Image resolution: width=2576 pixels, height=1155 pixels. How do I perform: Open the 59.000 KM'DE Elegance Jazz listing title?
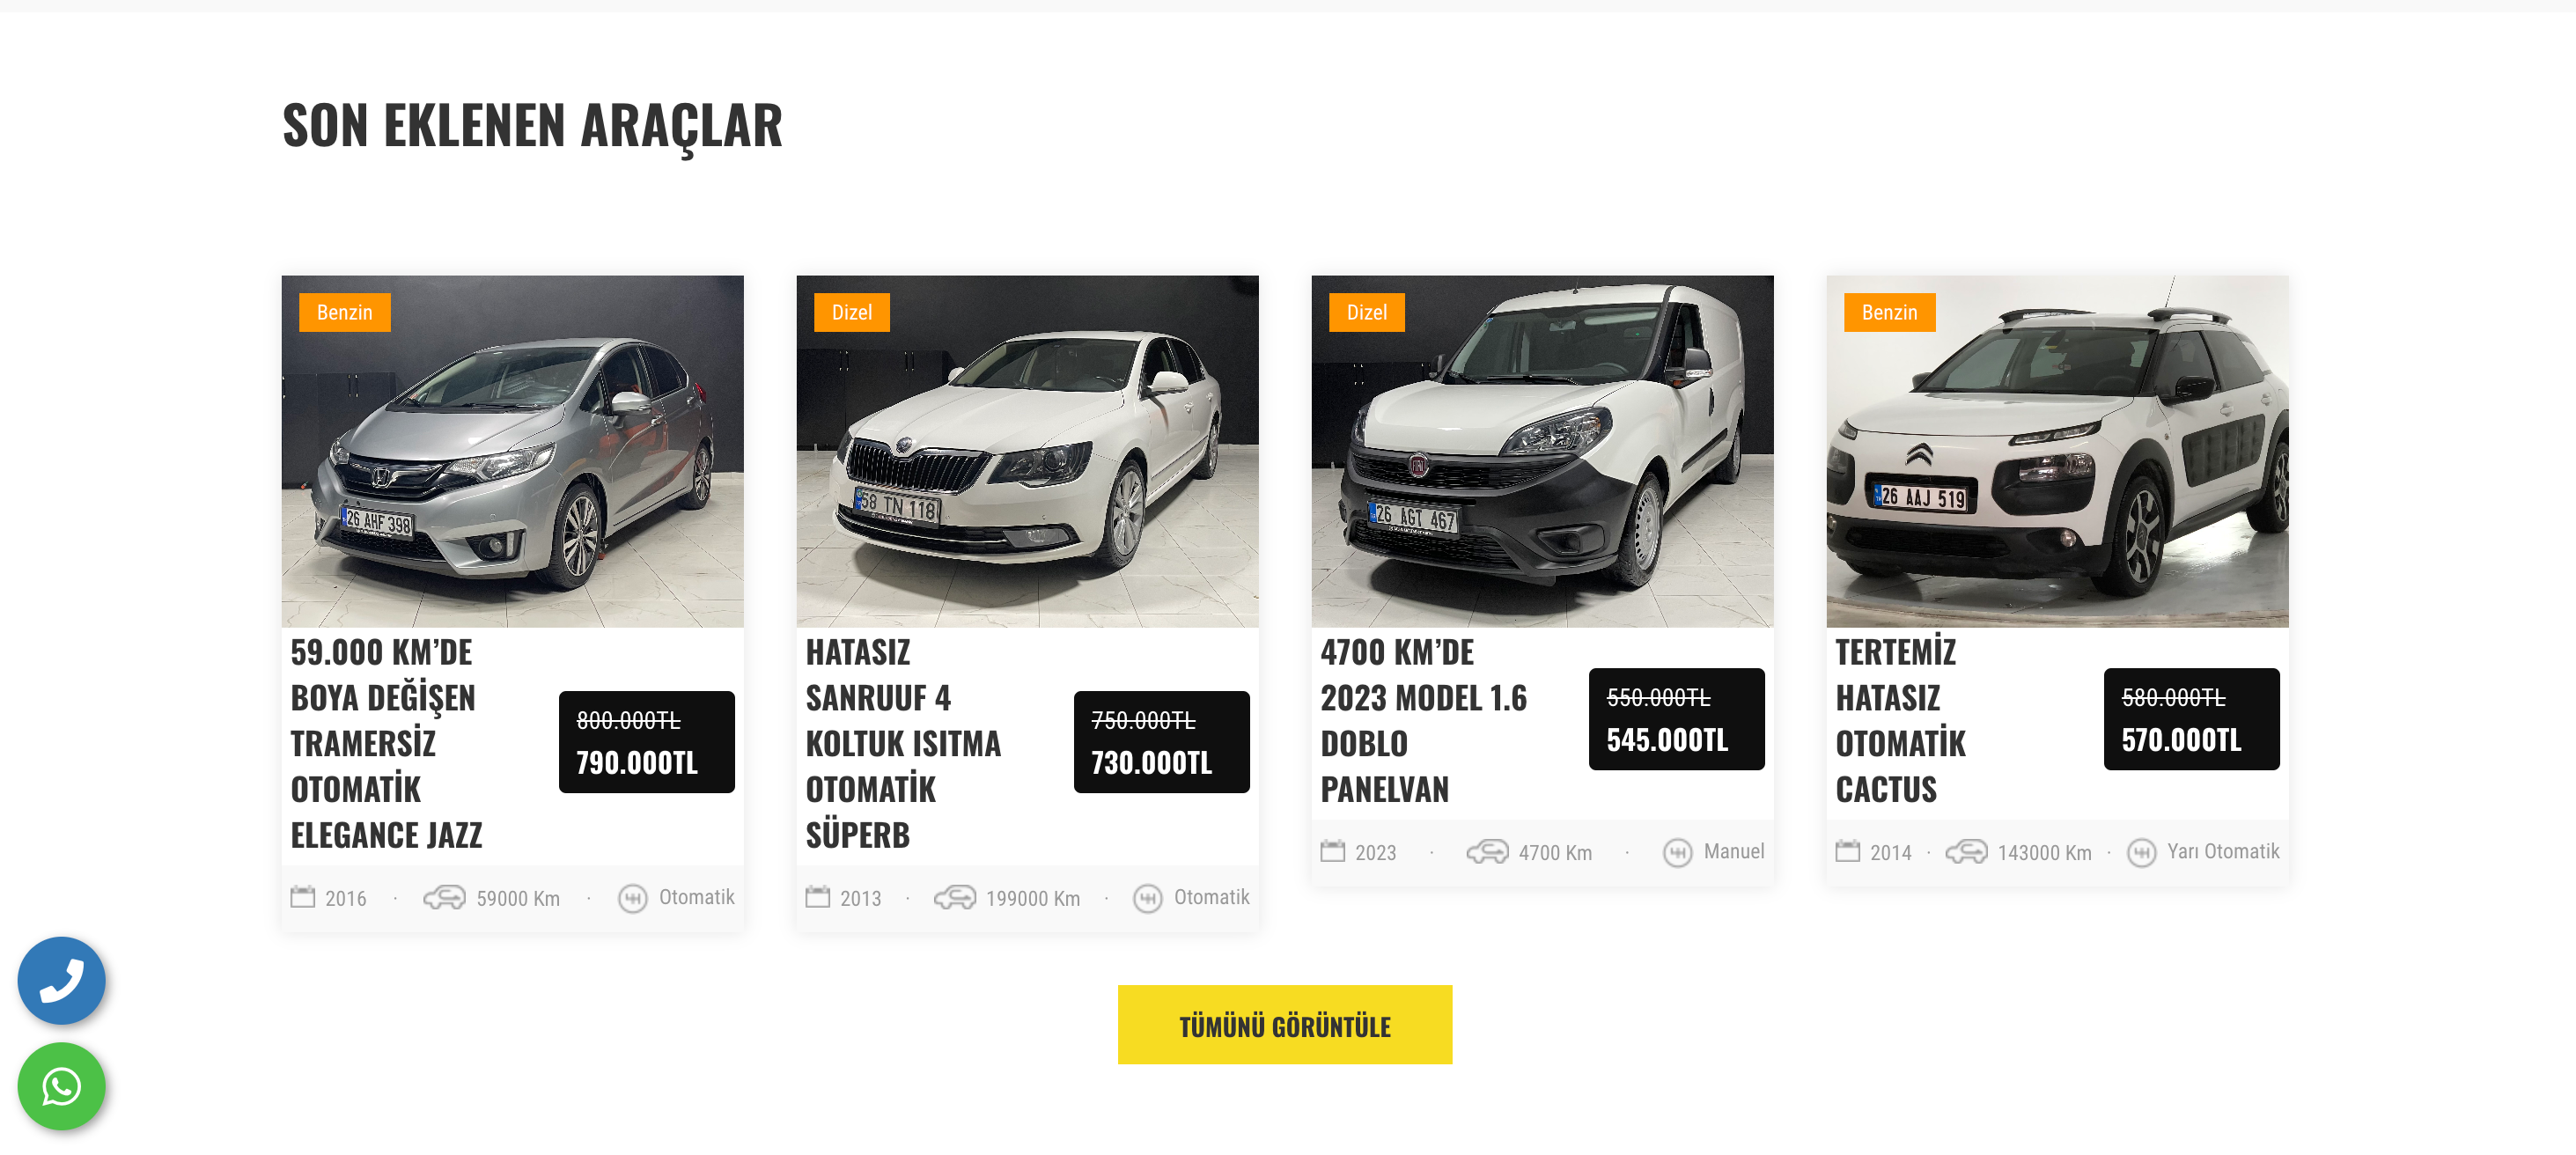click(387, 743)
